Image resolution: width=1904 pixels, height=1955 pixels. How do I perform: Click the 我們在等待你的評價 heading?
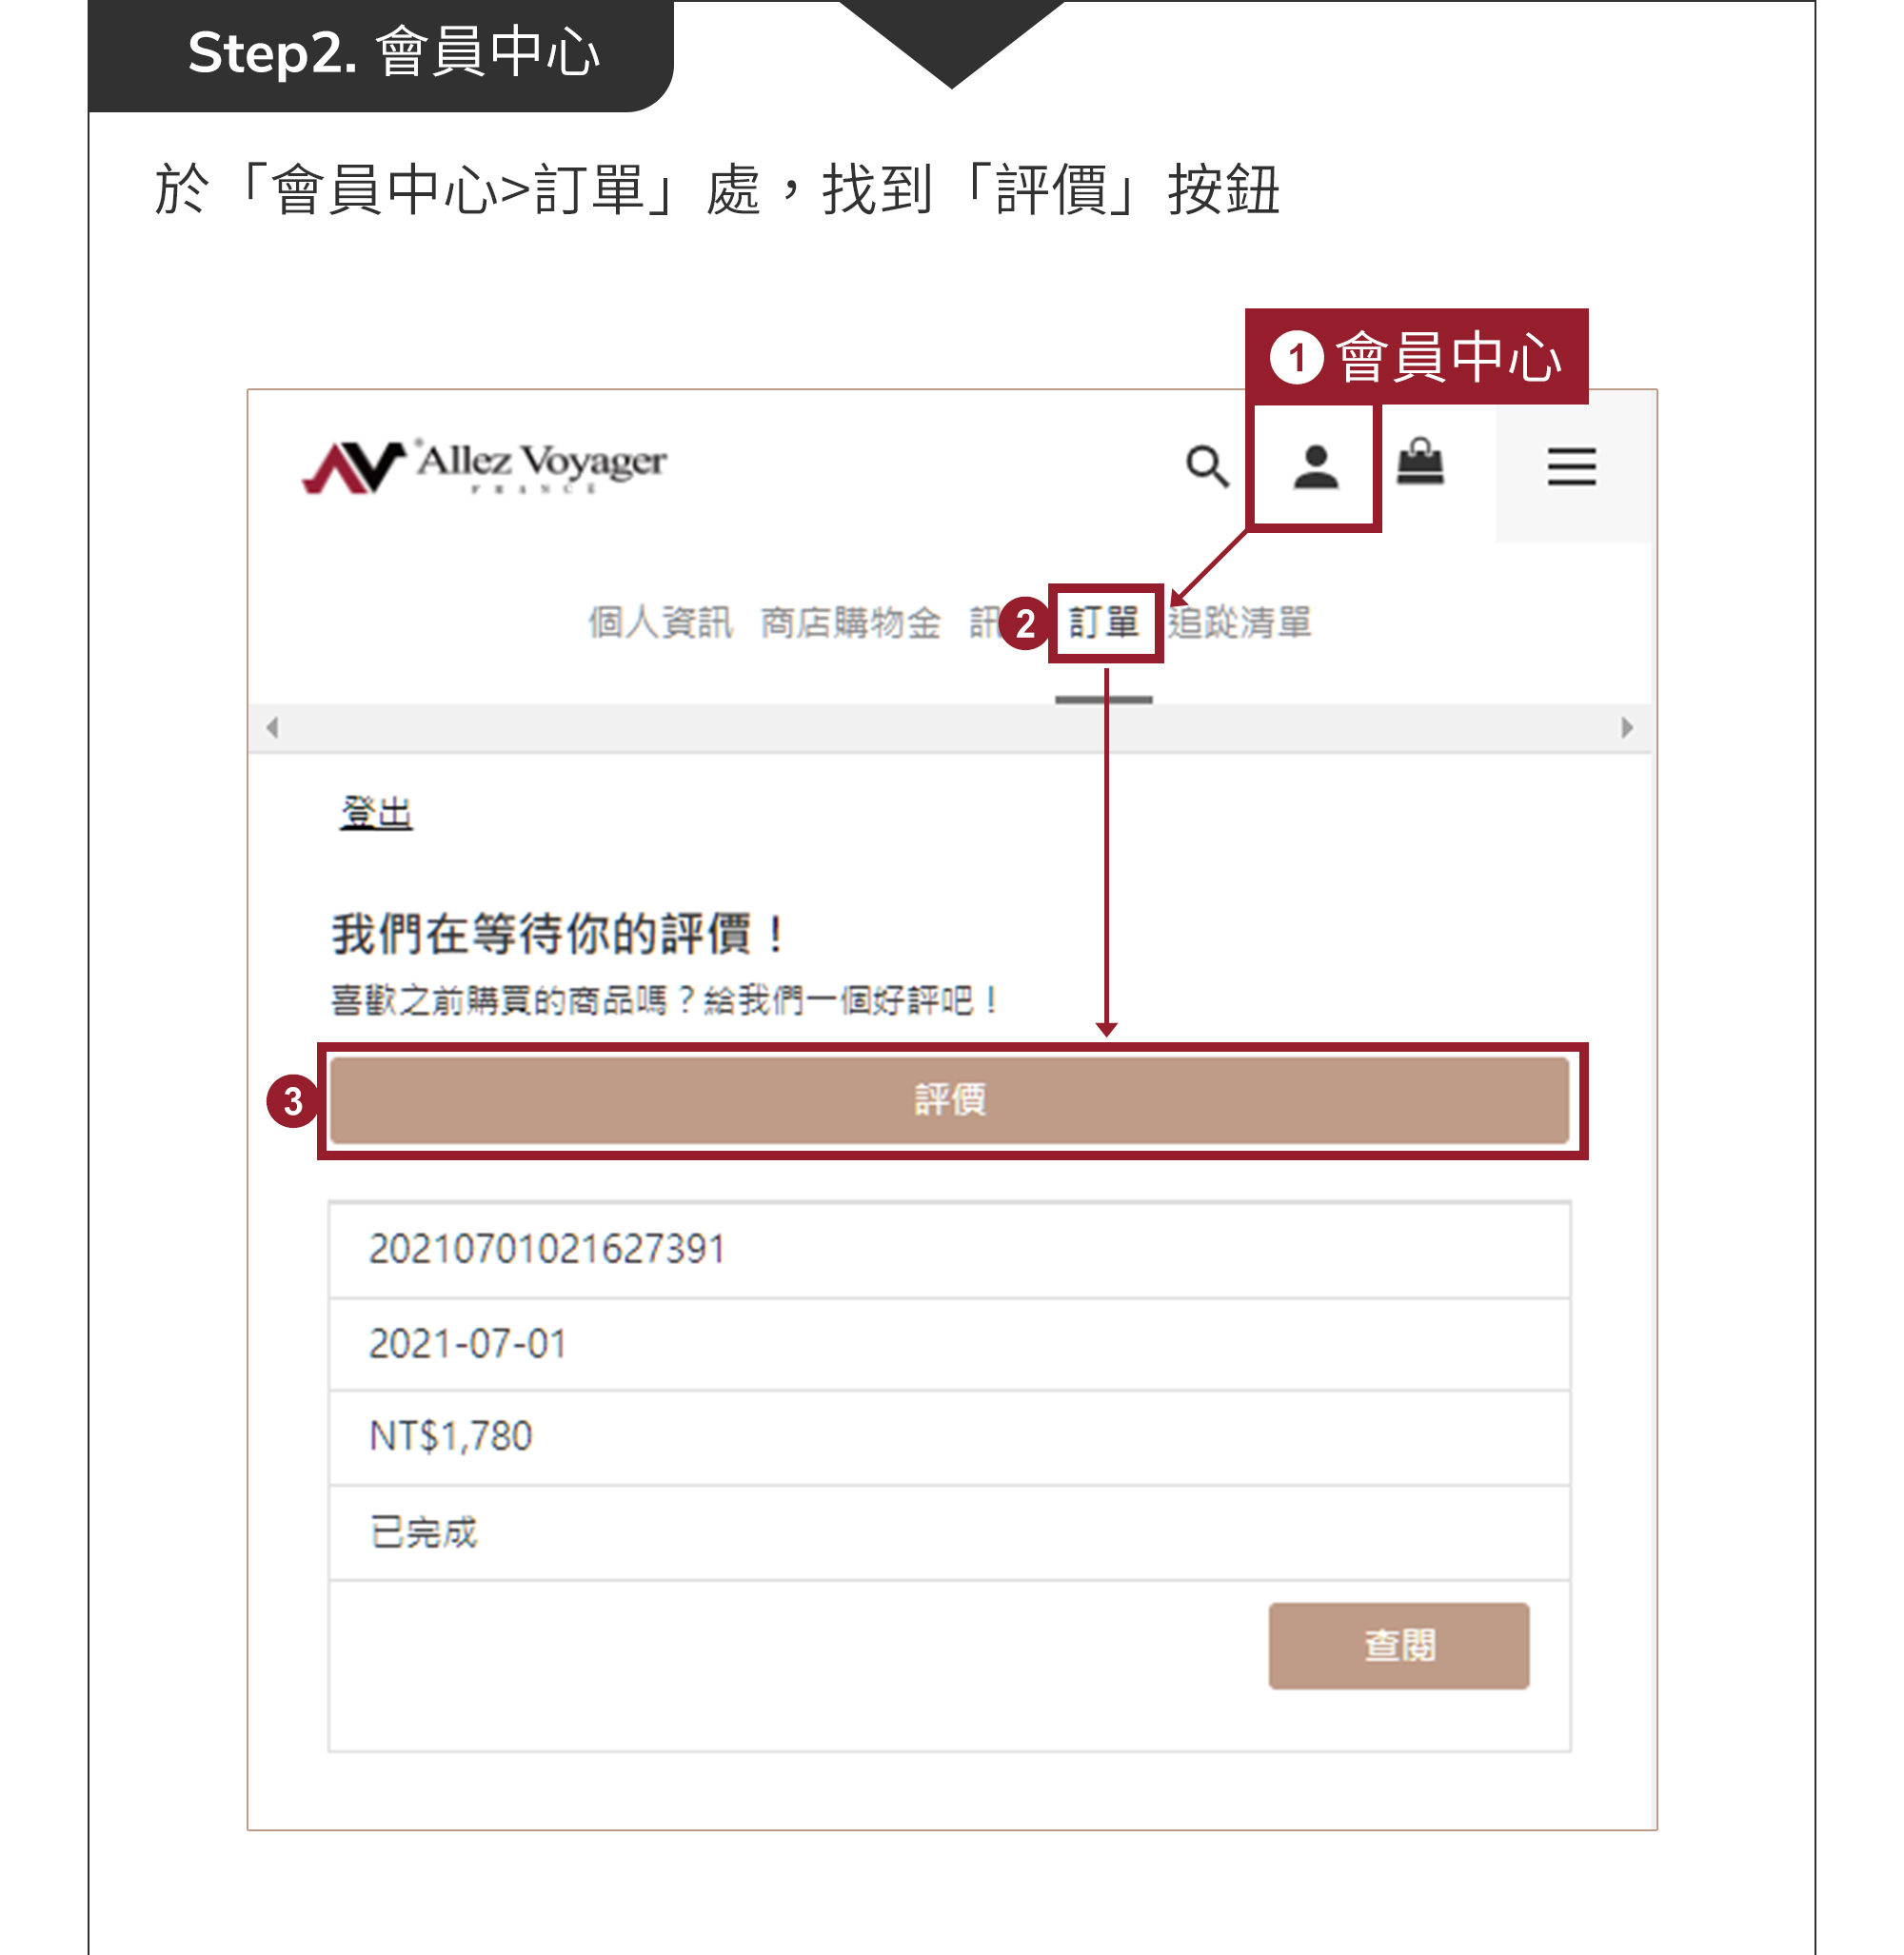tap(558, 934)
